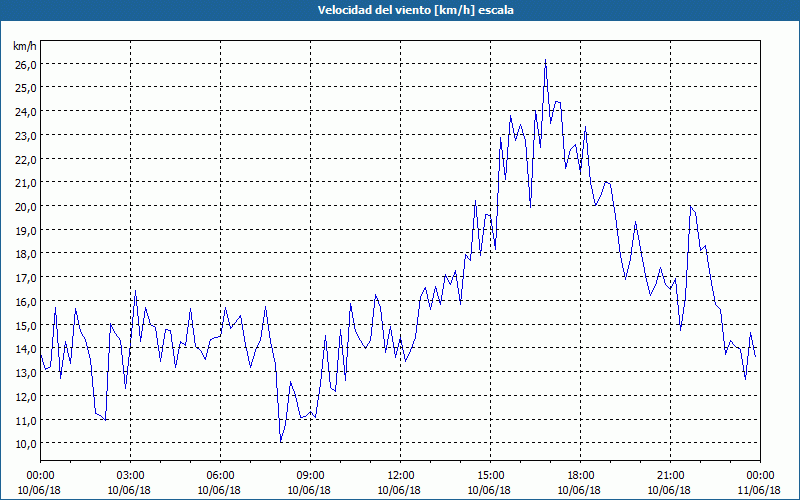
Task: Select the 06:00 time label
Action: (220, 476)
